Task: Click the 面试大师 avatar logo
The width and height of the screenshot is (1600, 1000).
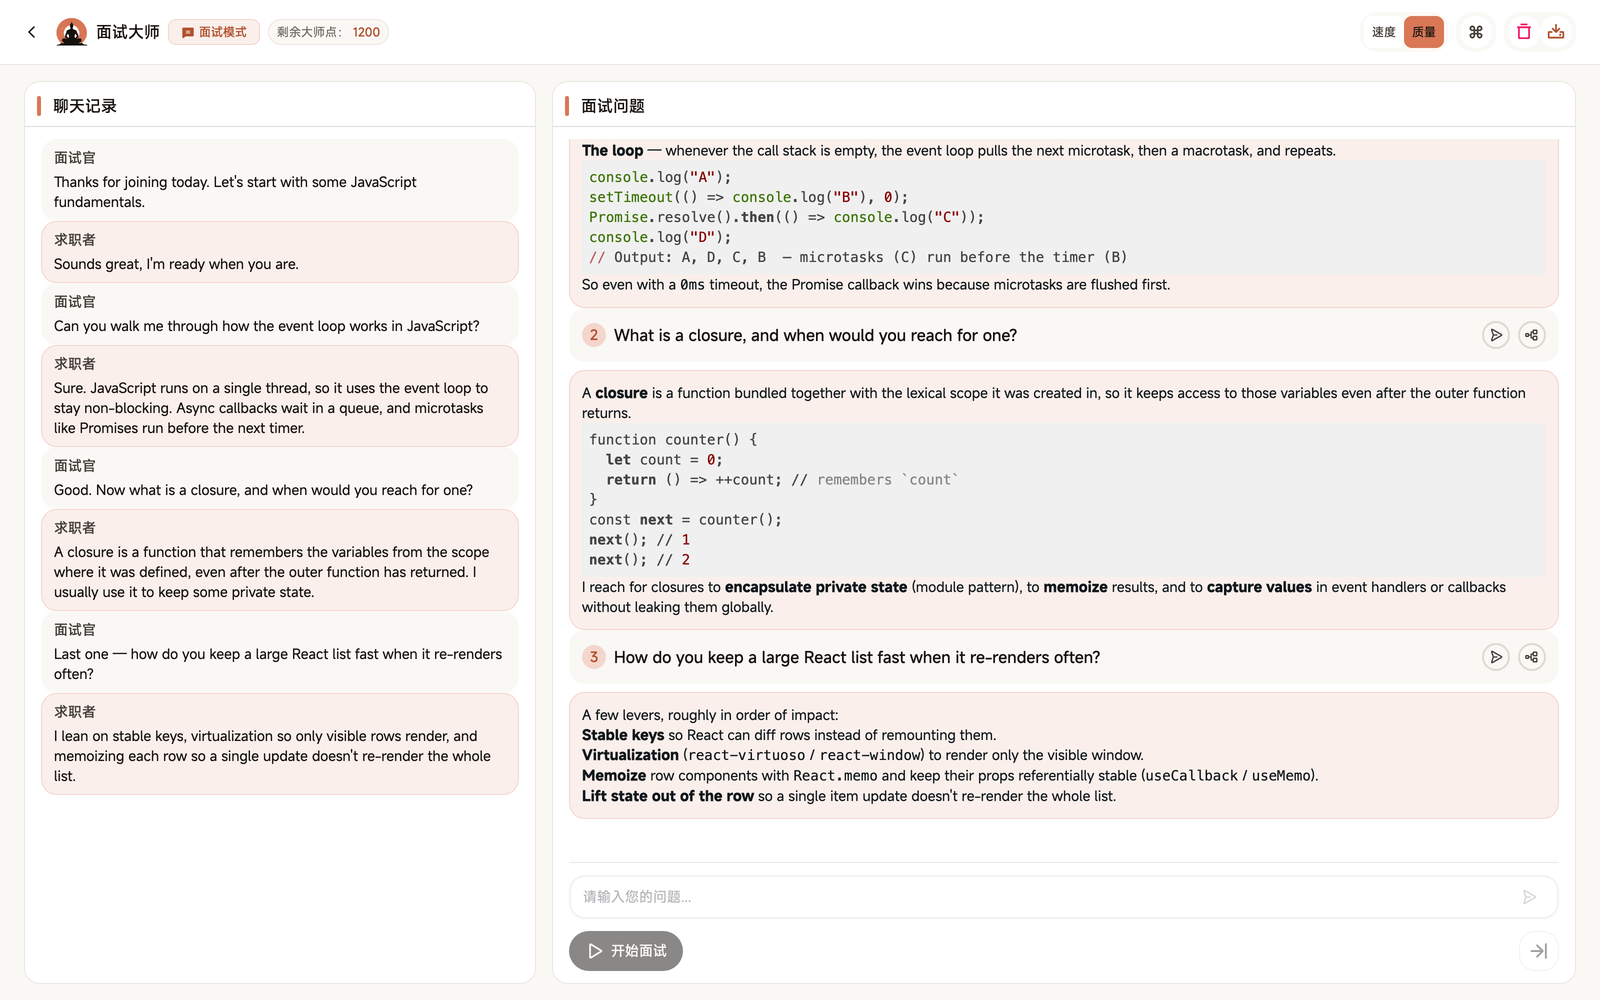Action: 71,32
